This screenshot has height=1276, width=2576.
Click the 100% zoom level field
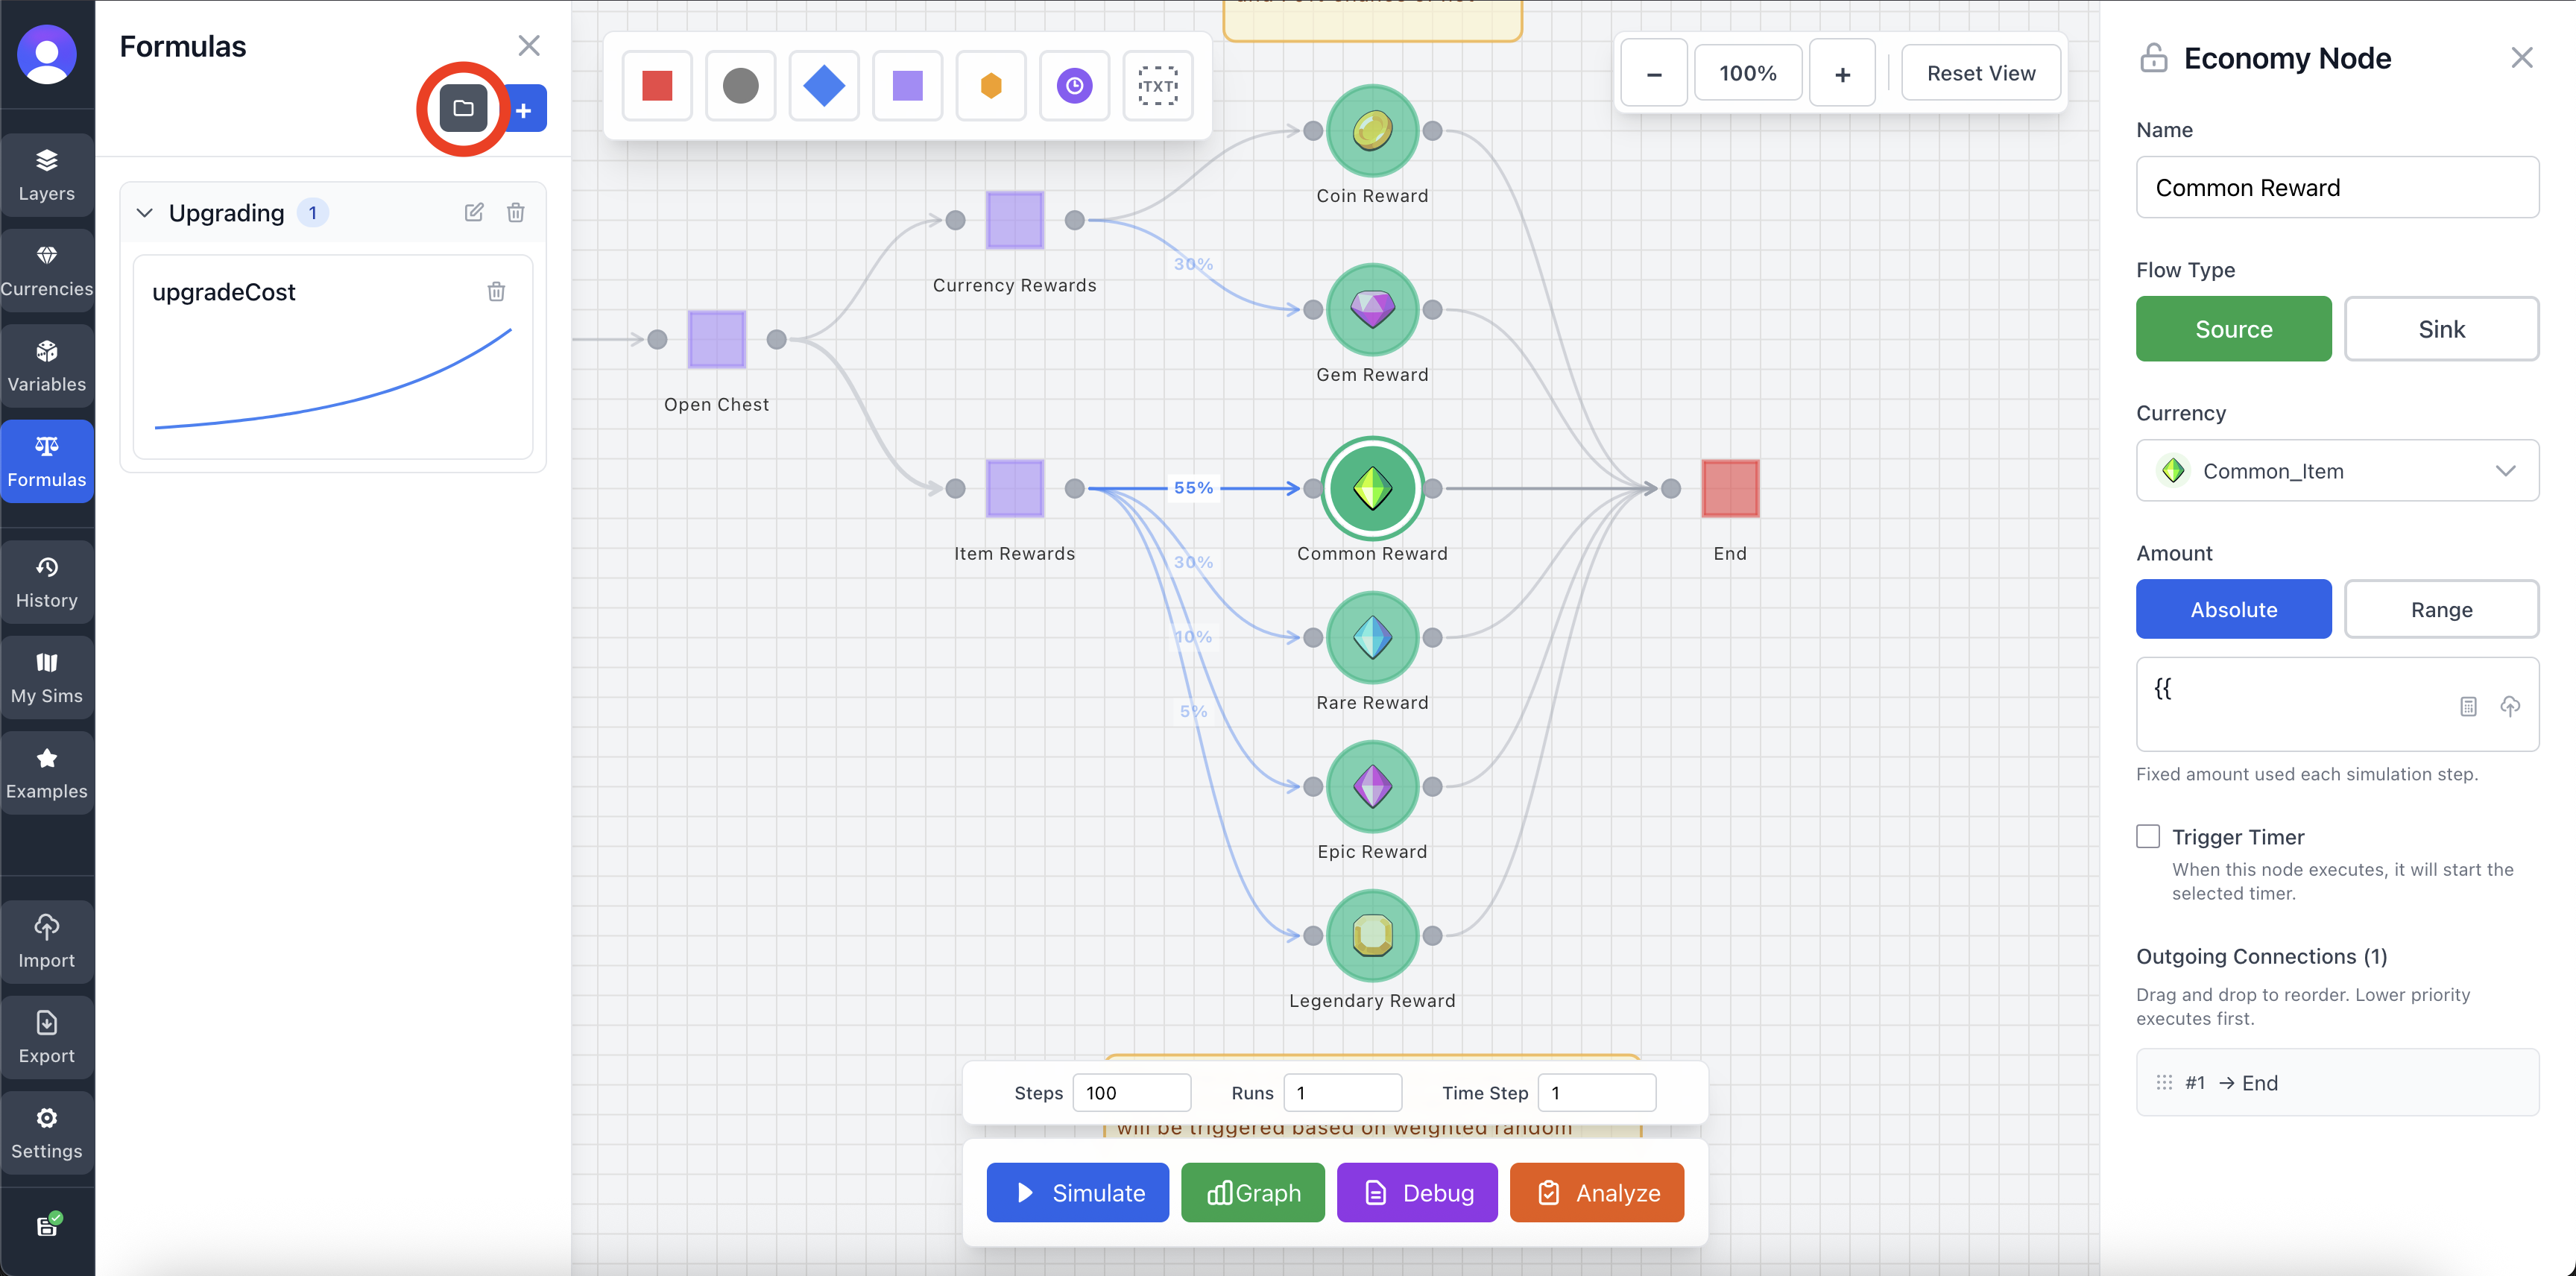click(x=1747, y=73)
